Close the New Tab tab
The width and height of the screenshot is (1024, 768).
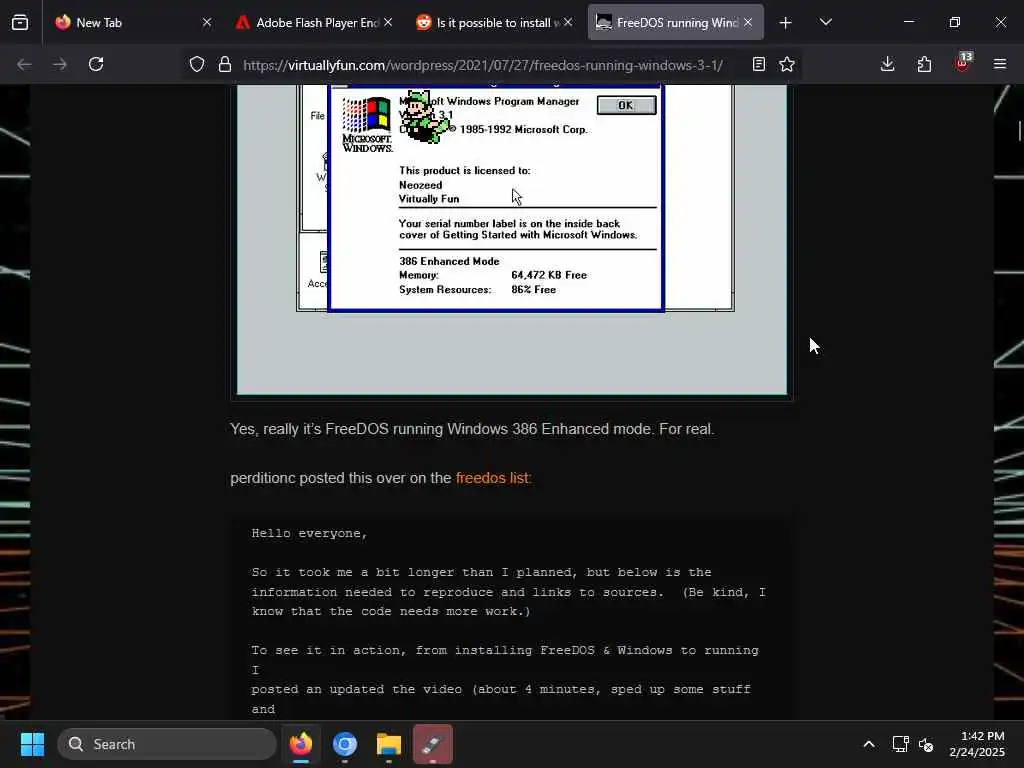tap(206, 23)
